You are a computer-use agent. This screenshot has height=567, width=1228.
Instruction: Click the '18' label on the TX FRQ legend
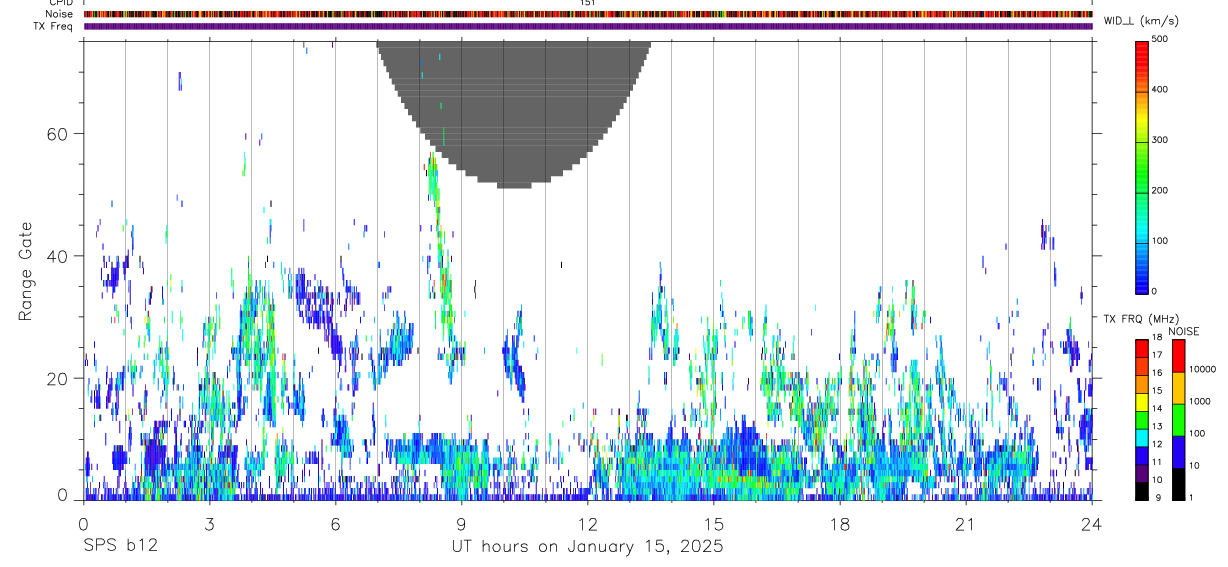tap(1156, 338)
